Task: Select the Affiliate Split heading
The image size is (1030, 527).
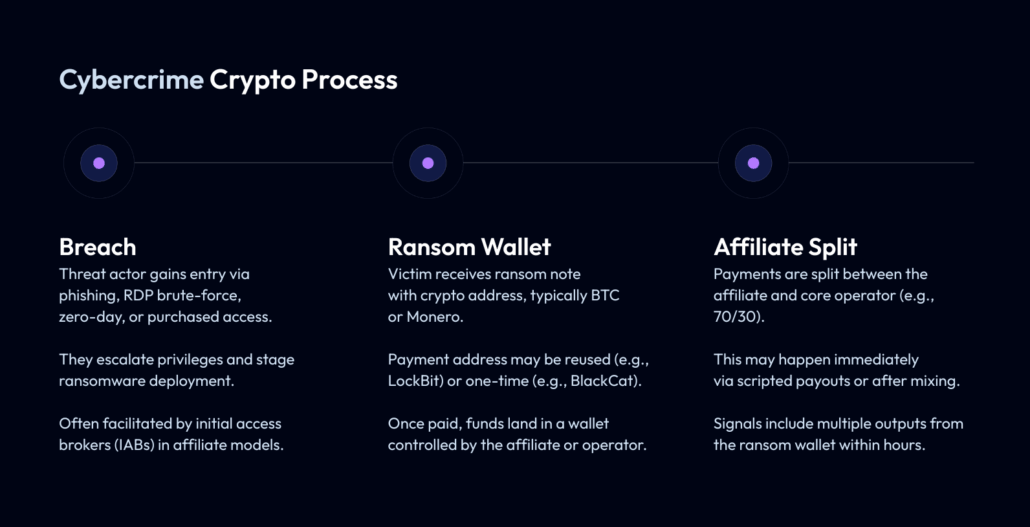Action: (x=785, y=246)
